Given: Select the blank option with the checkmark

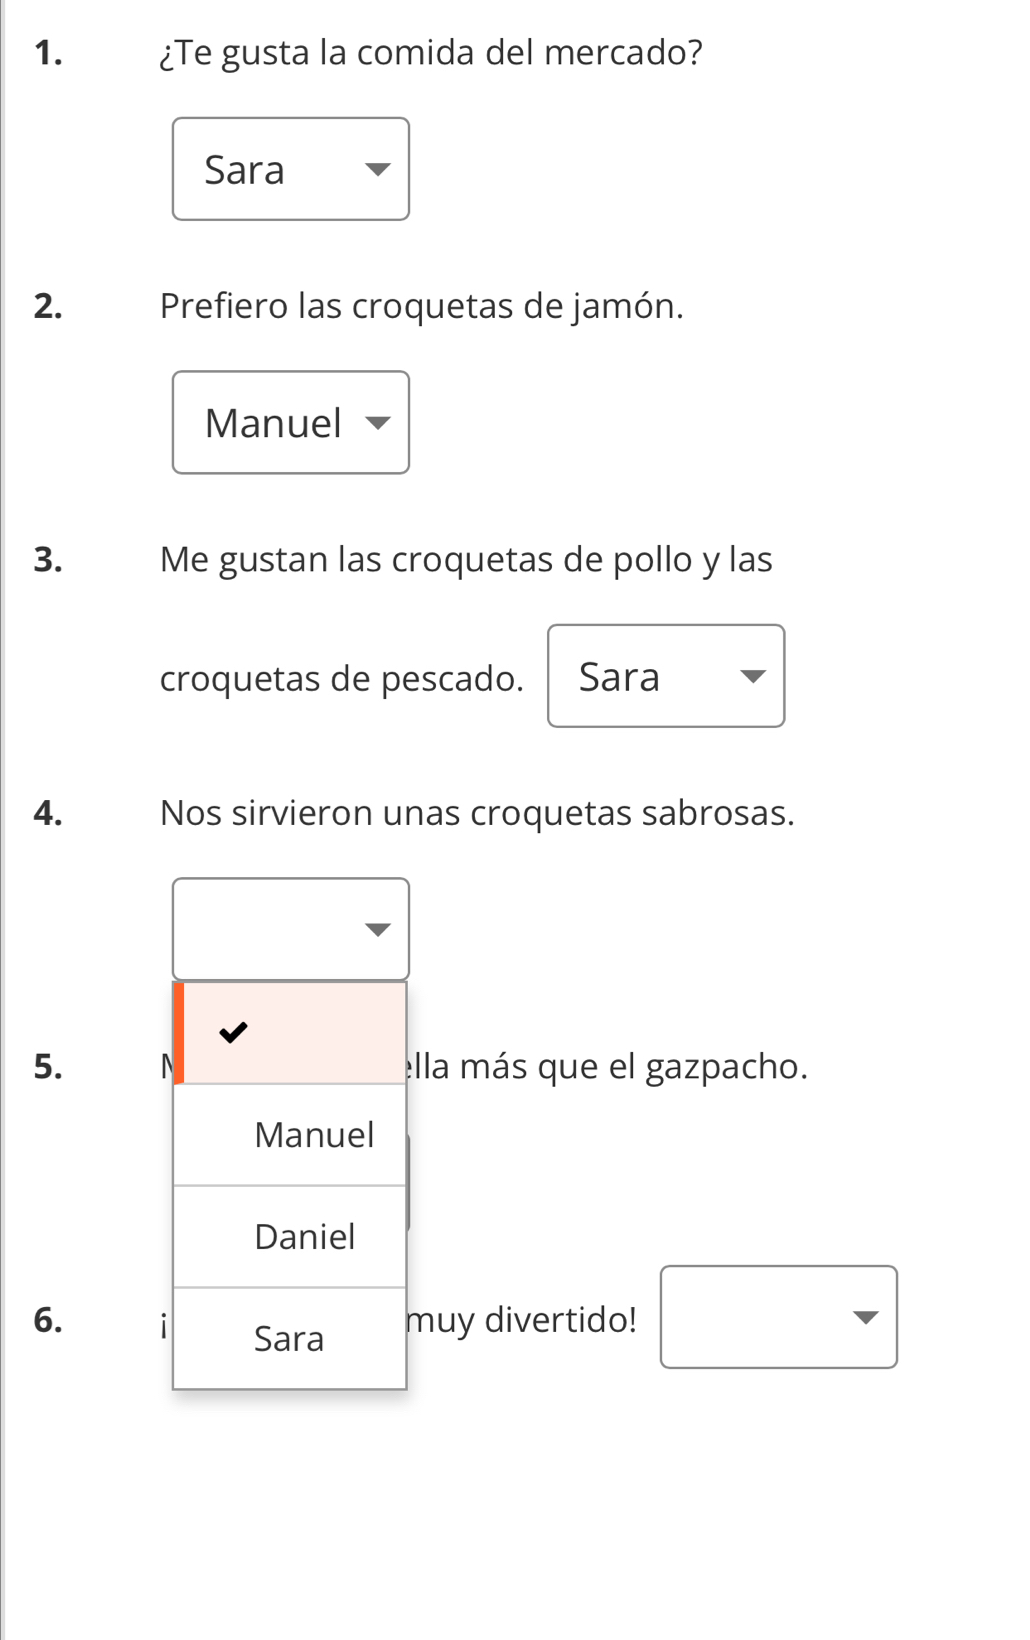Looking at the screenshot, I should [x=290, y=1032].
